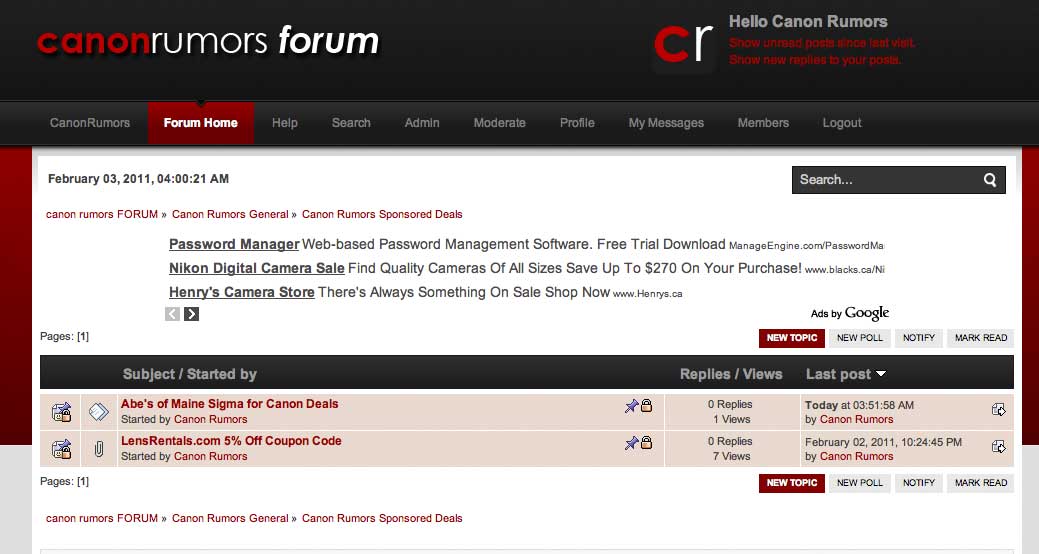Viewport: 1039px width, 554px height.
Task: Open My Messages in navigation bar
Action: click(x=666, y=123)
